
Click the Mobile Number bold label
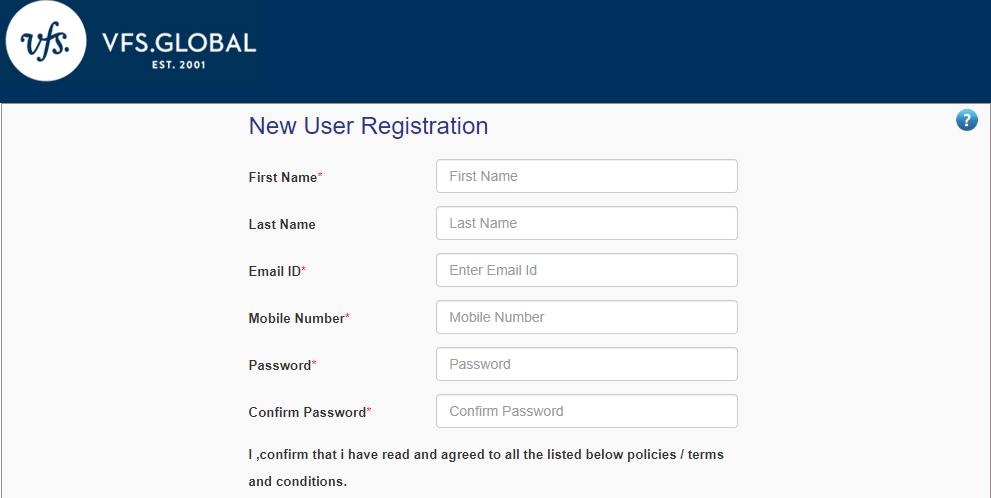tap(296, 319)
